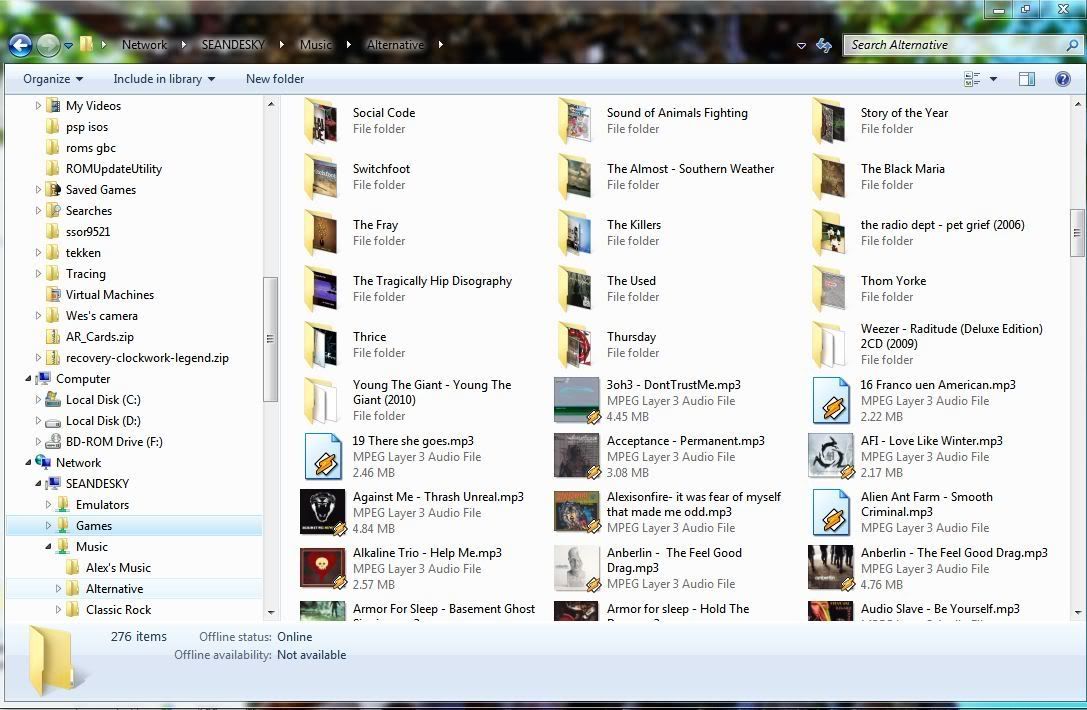This screenshot has width=1087, height=710.
Task: Click New folder button
Action: point(275,79)
